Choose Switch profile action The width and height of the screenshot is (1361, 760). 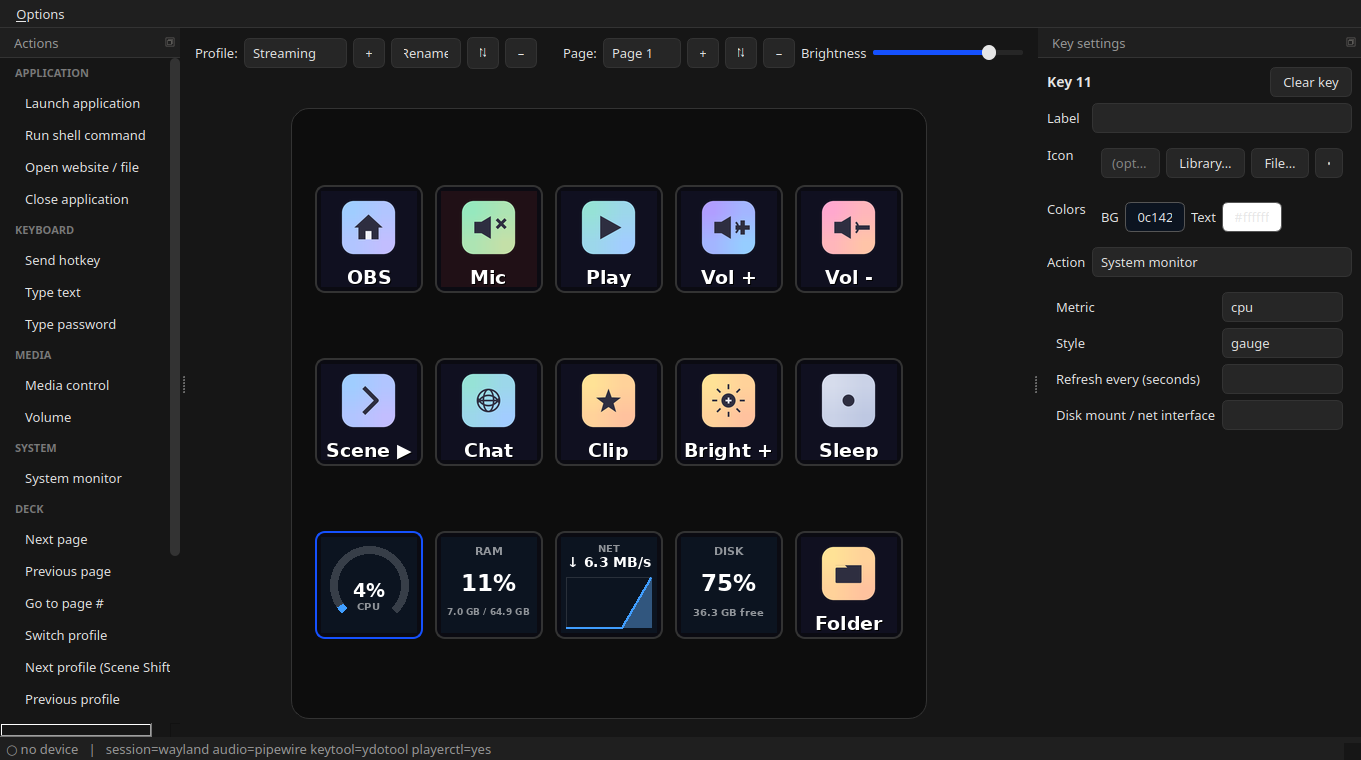point(66,635)
